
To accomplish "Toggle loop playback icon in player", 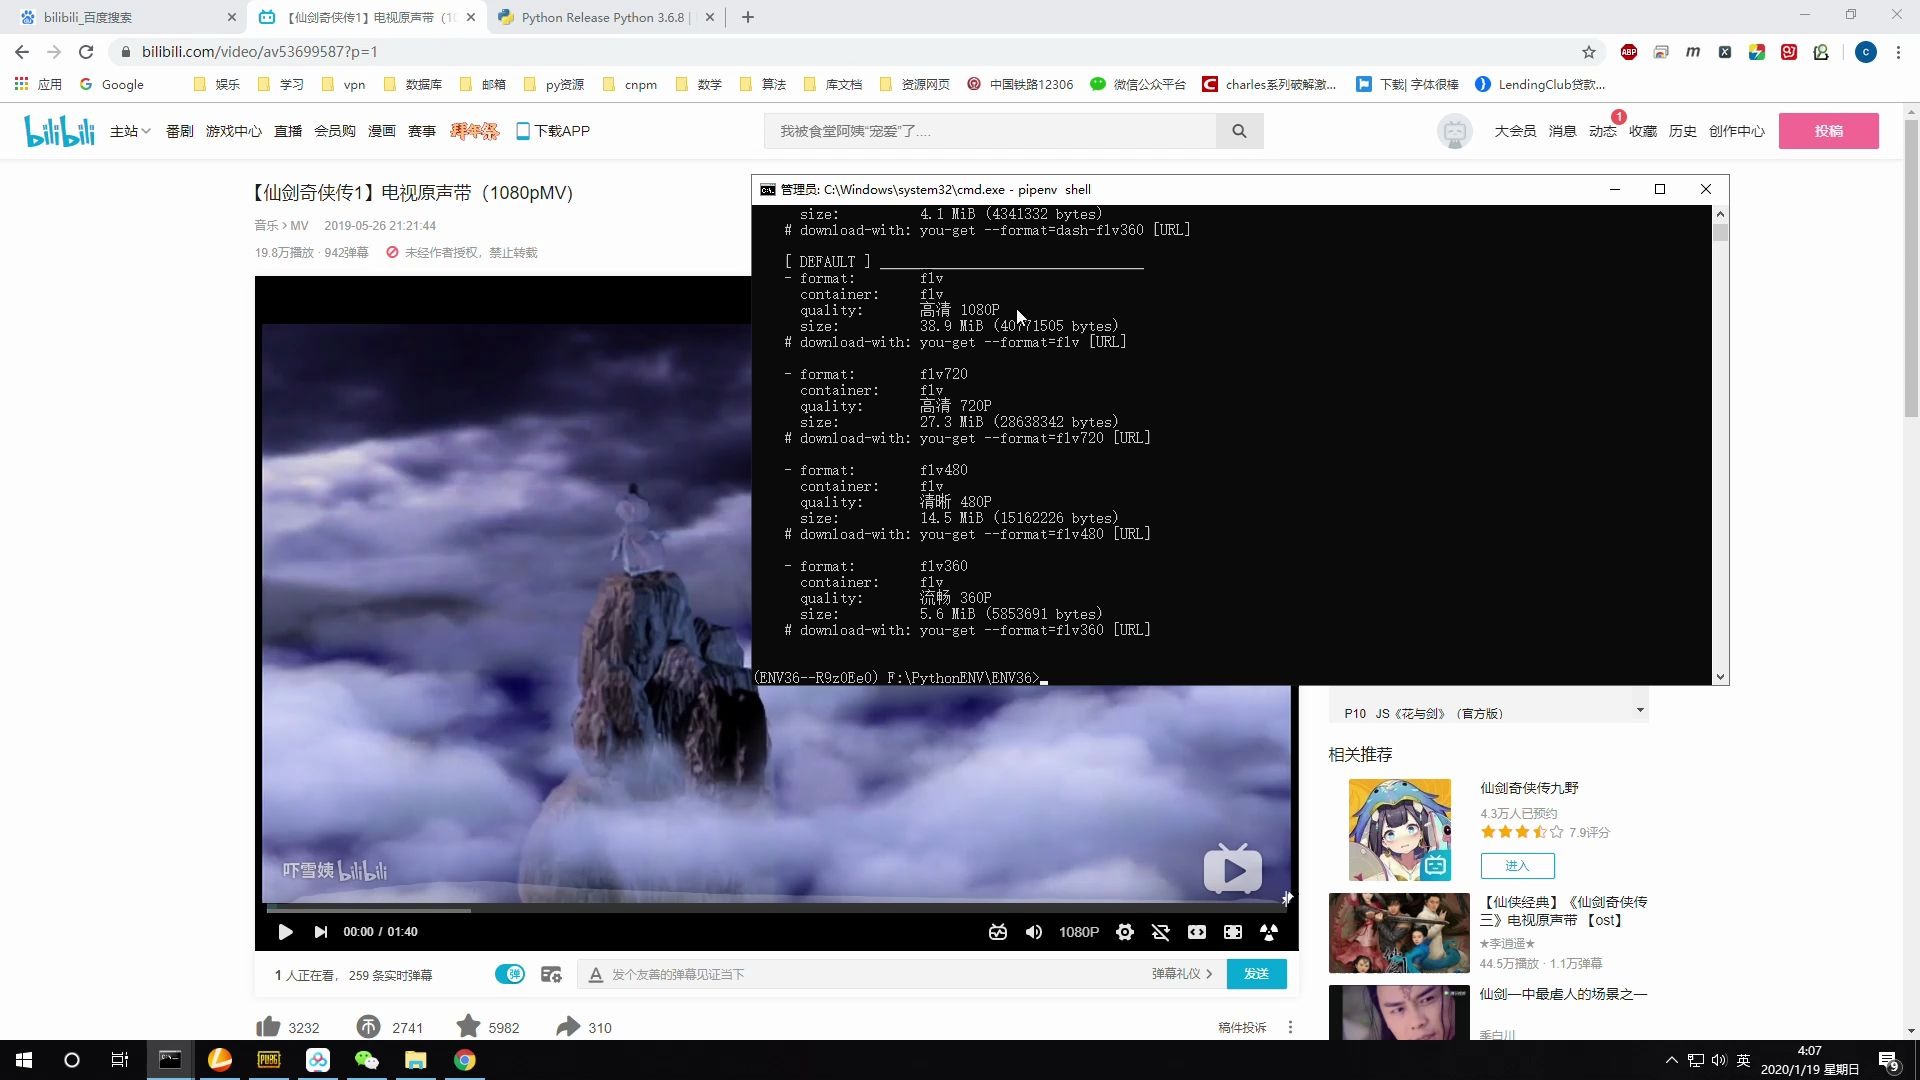I will [x=1161, y=932].
